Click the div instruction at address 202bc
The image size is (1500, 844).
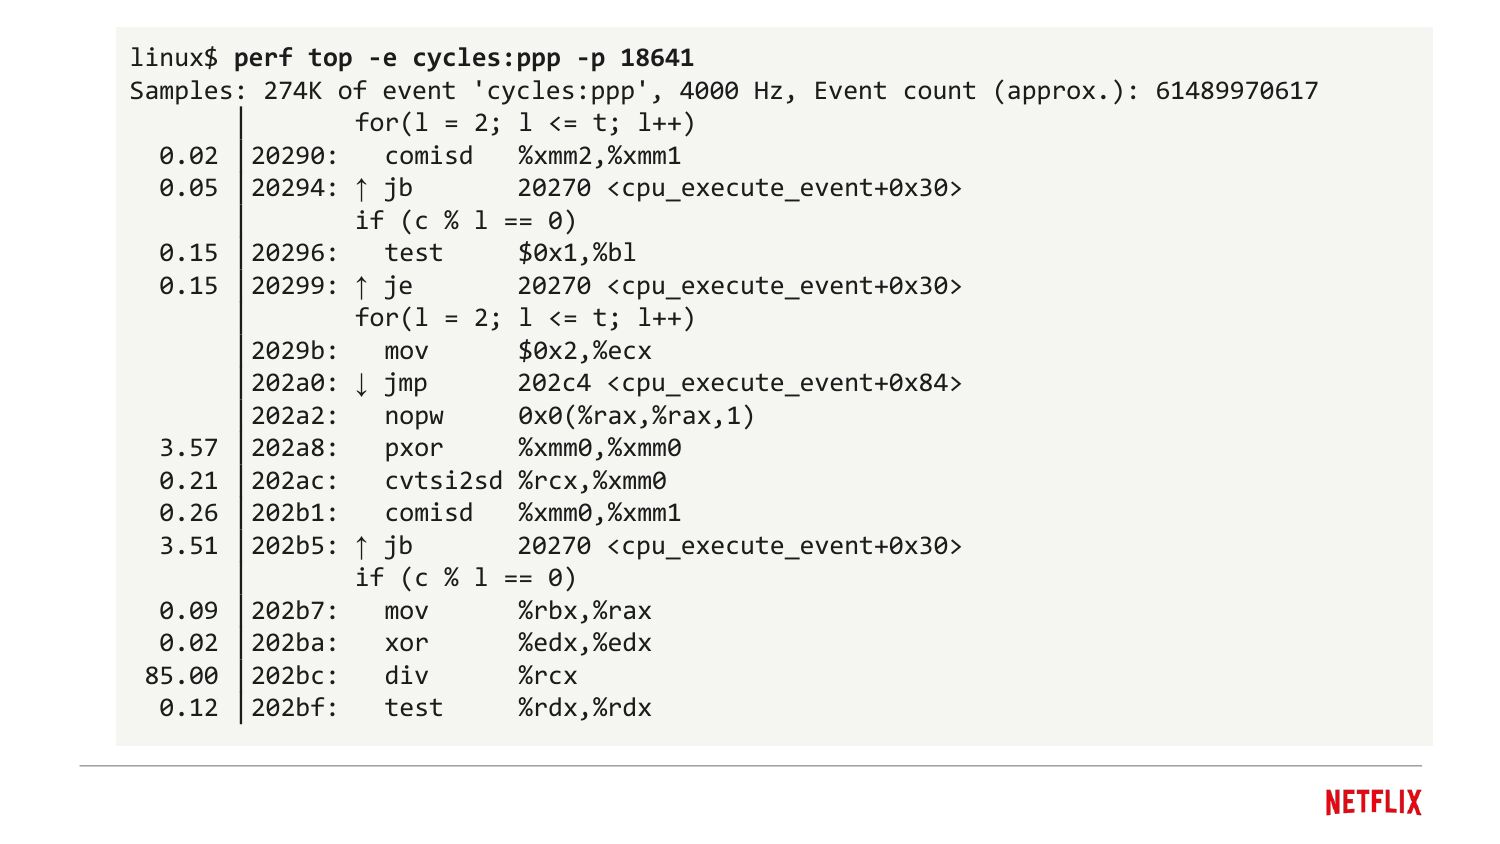click(x=406, y=676)
